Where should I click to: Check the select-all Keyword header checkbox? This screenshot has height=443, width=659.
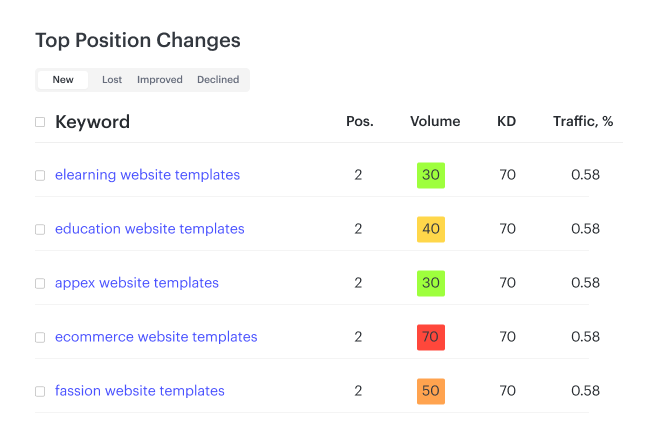pyautogui.click(x=40, y=122)
